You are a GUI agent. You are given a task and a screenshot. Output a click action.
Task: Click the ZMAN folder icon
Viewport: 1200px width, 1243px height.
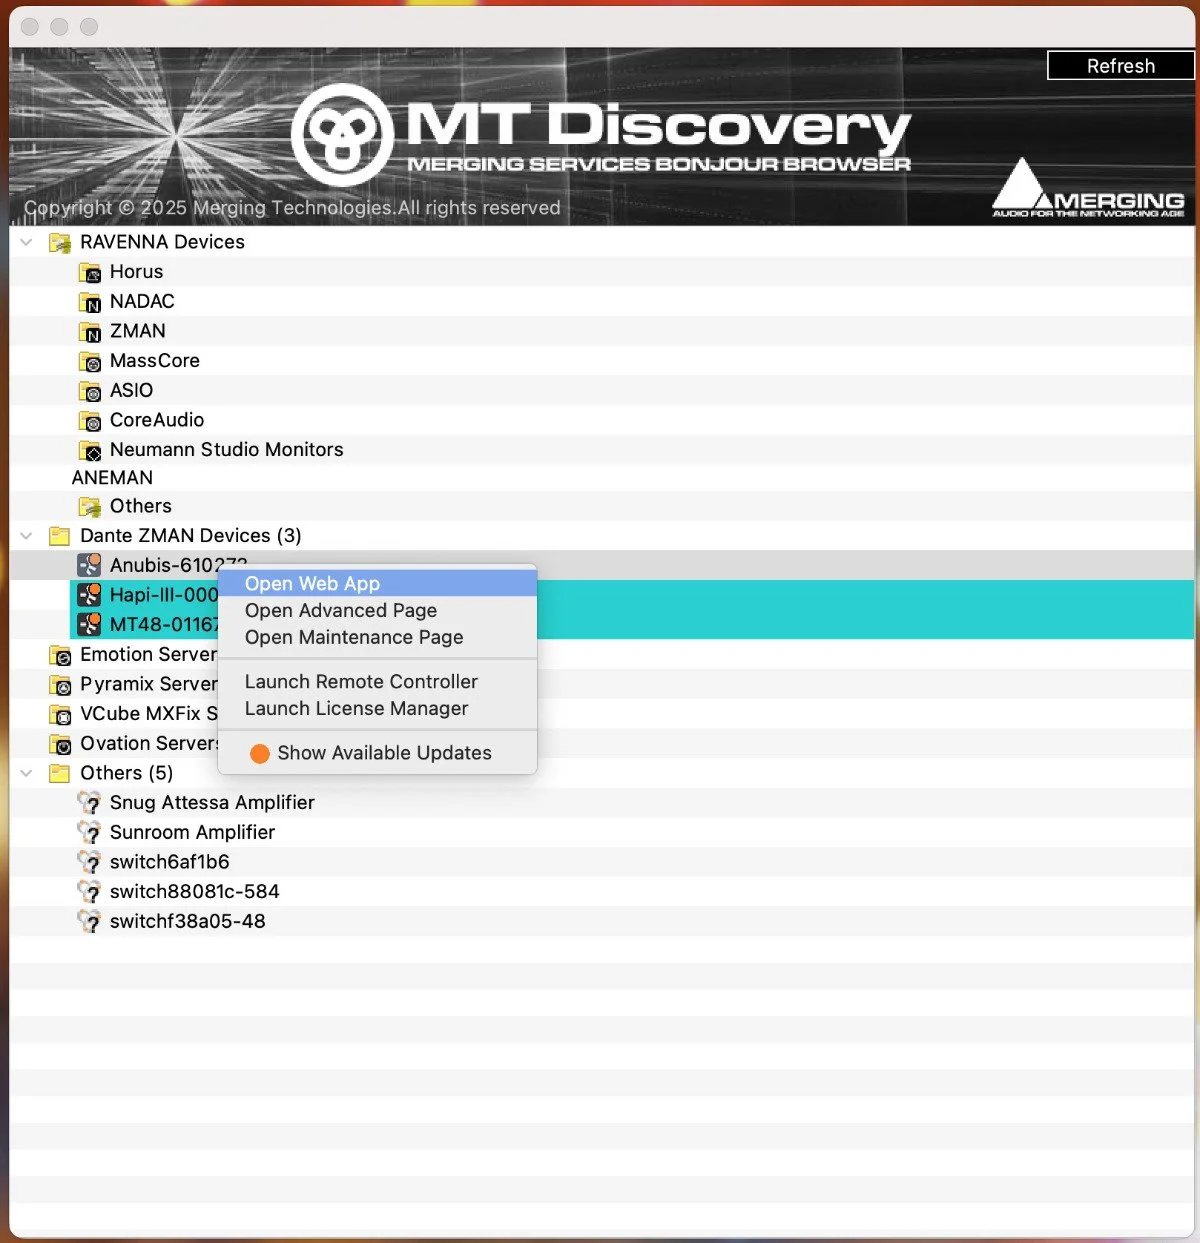pyautogui.click(x=90, y=332)
